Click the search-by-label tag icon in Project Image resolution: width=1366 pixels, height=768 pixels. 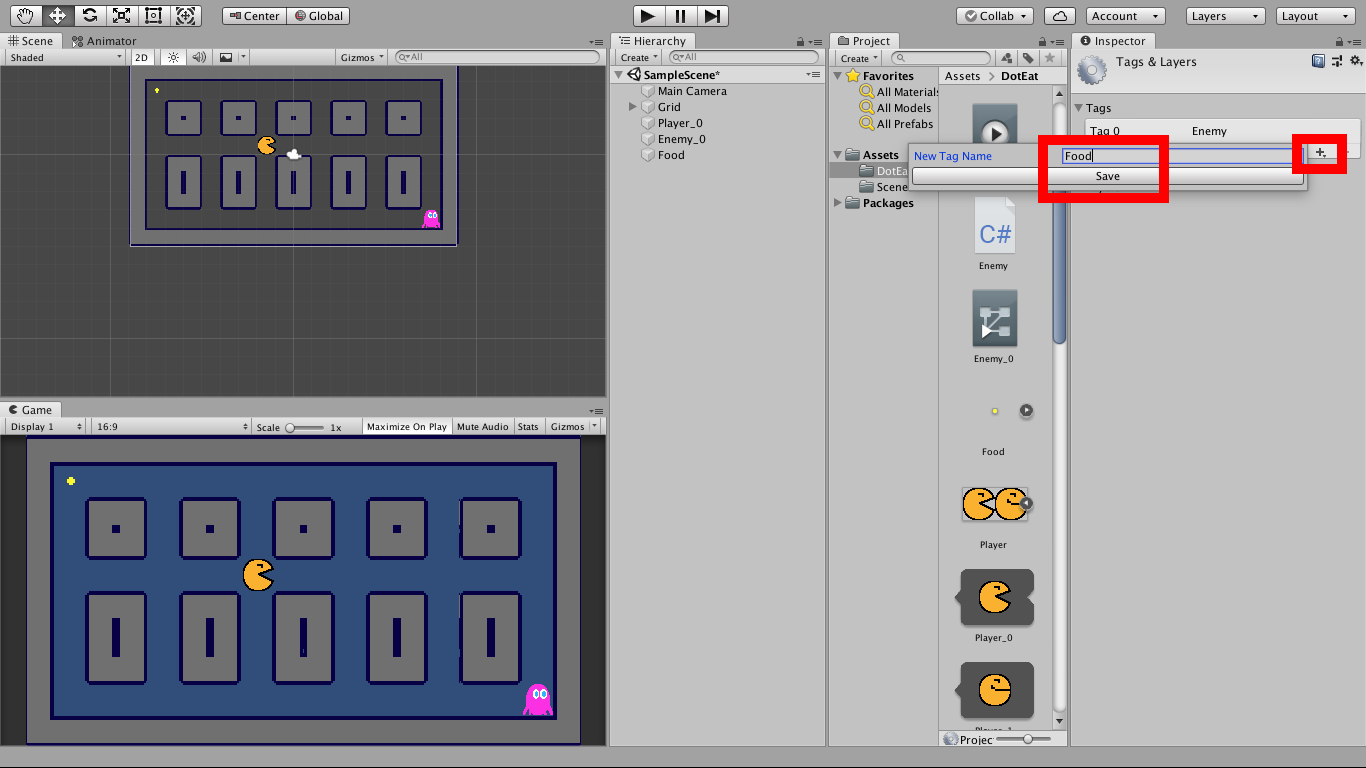click(x=1028, y=58)
